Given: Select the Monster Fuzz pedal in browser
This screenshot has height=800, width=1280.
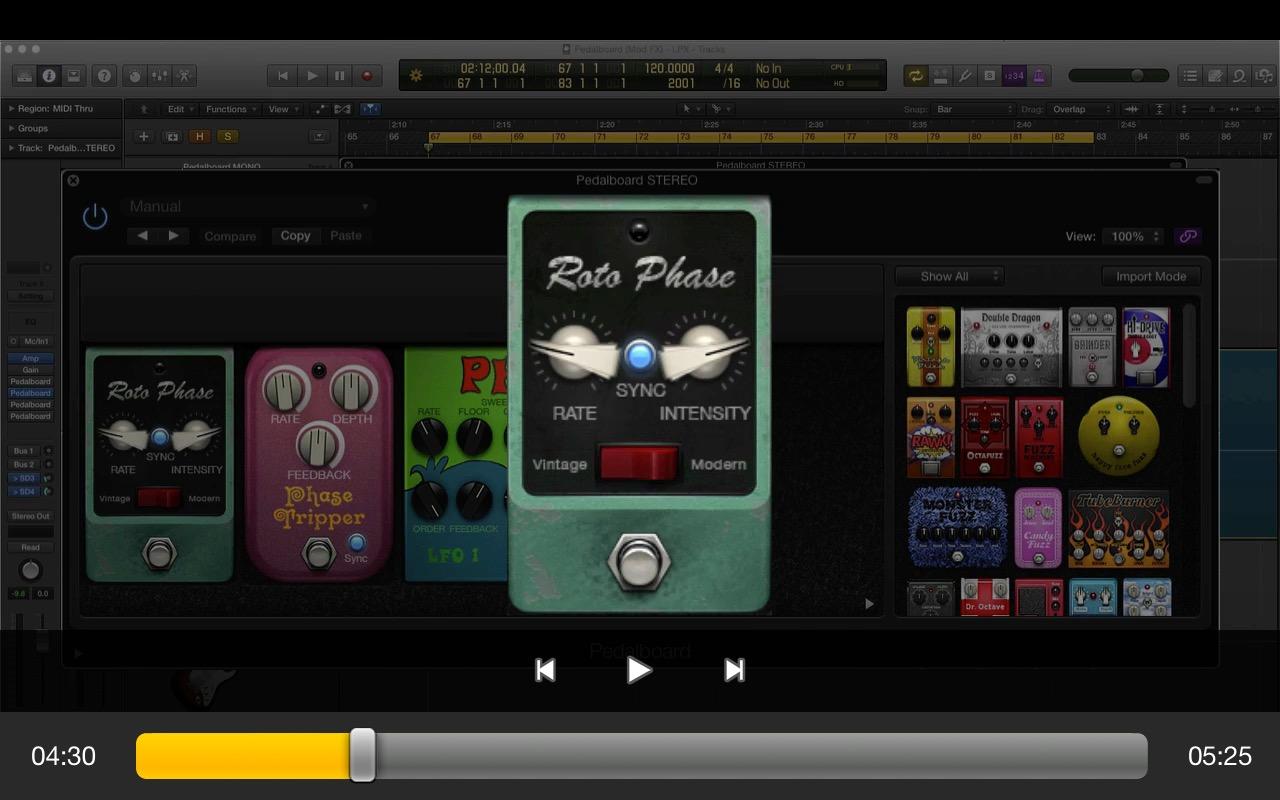Looking at the screenshot, I should (x=958, y=527).
